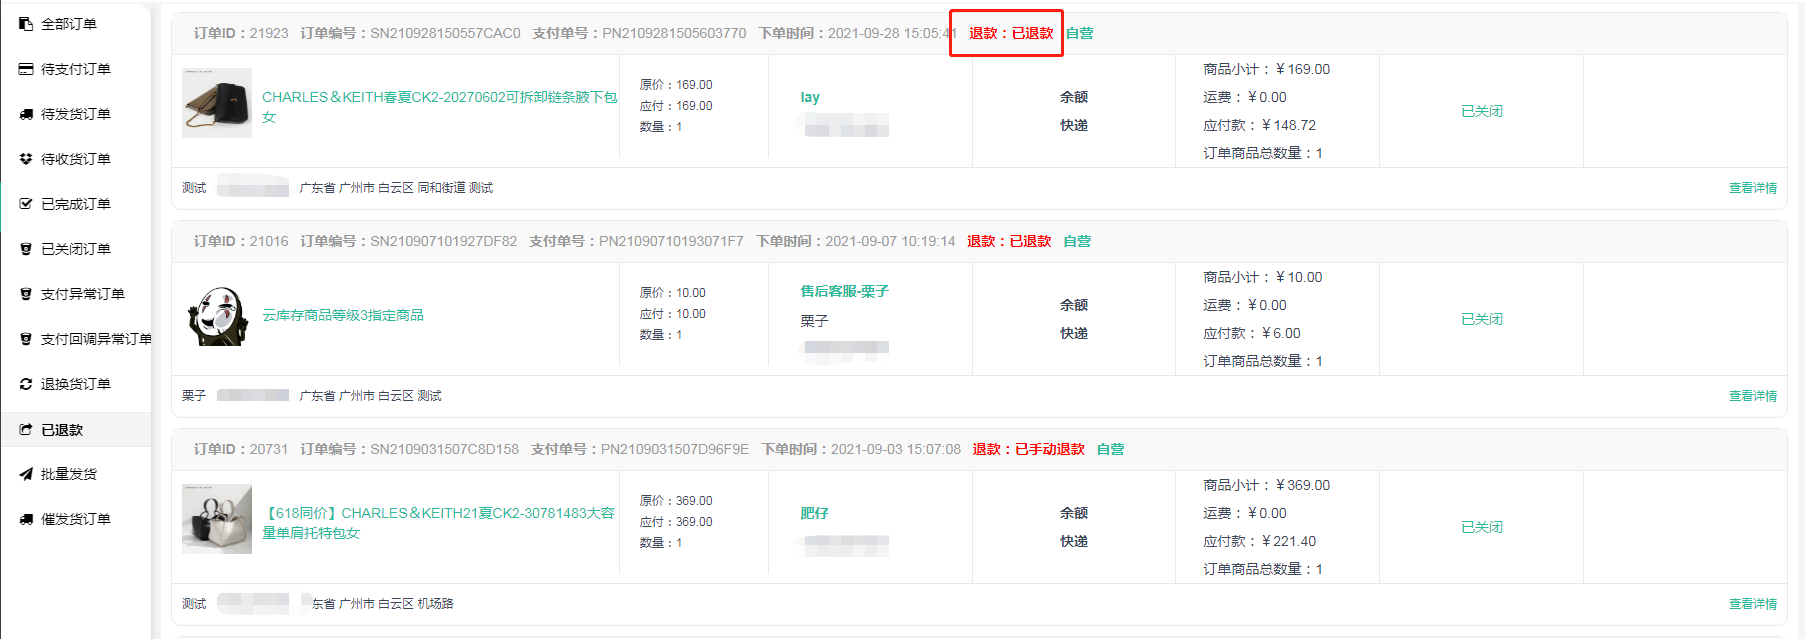
Task: Click the 已完成订单 checkmark icon
Action: coord(26,204)
